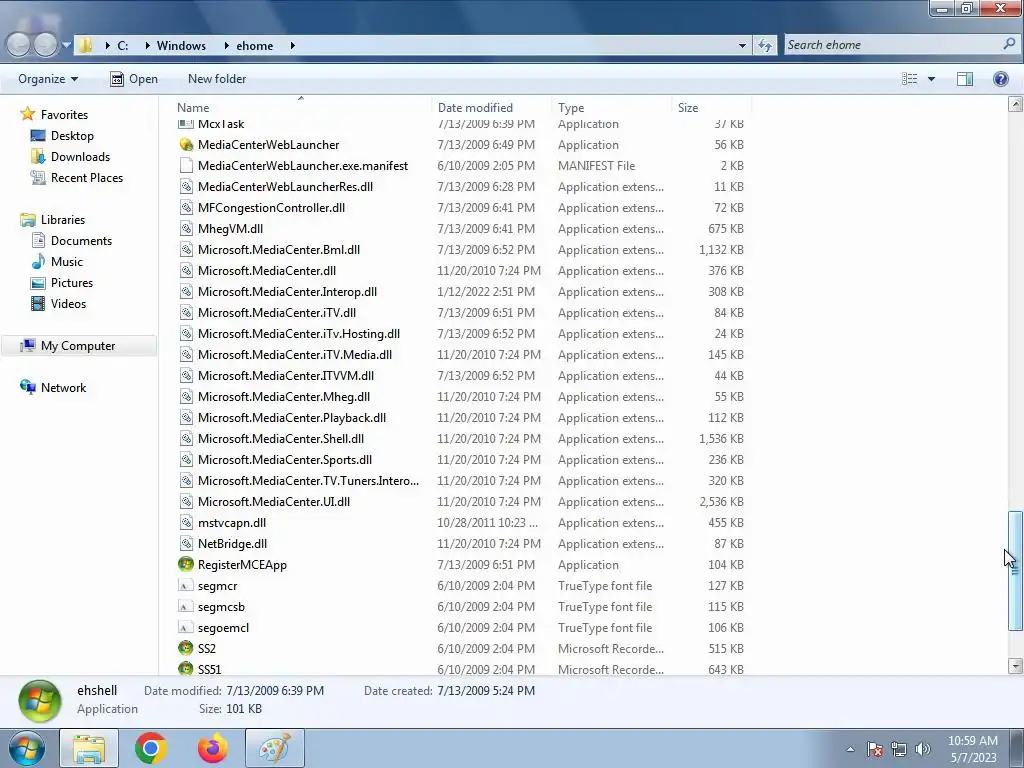Click the New folder button
This screenshot has width=1024, height=768.
[217, 79]
